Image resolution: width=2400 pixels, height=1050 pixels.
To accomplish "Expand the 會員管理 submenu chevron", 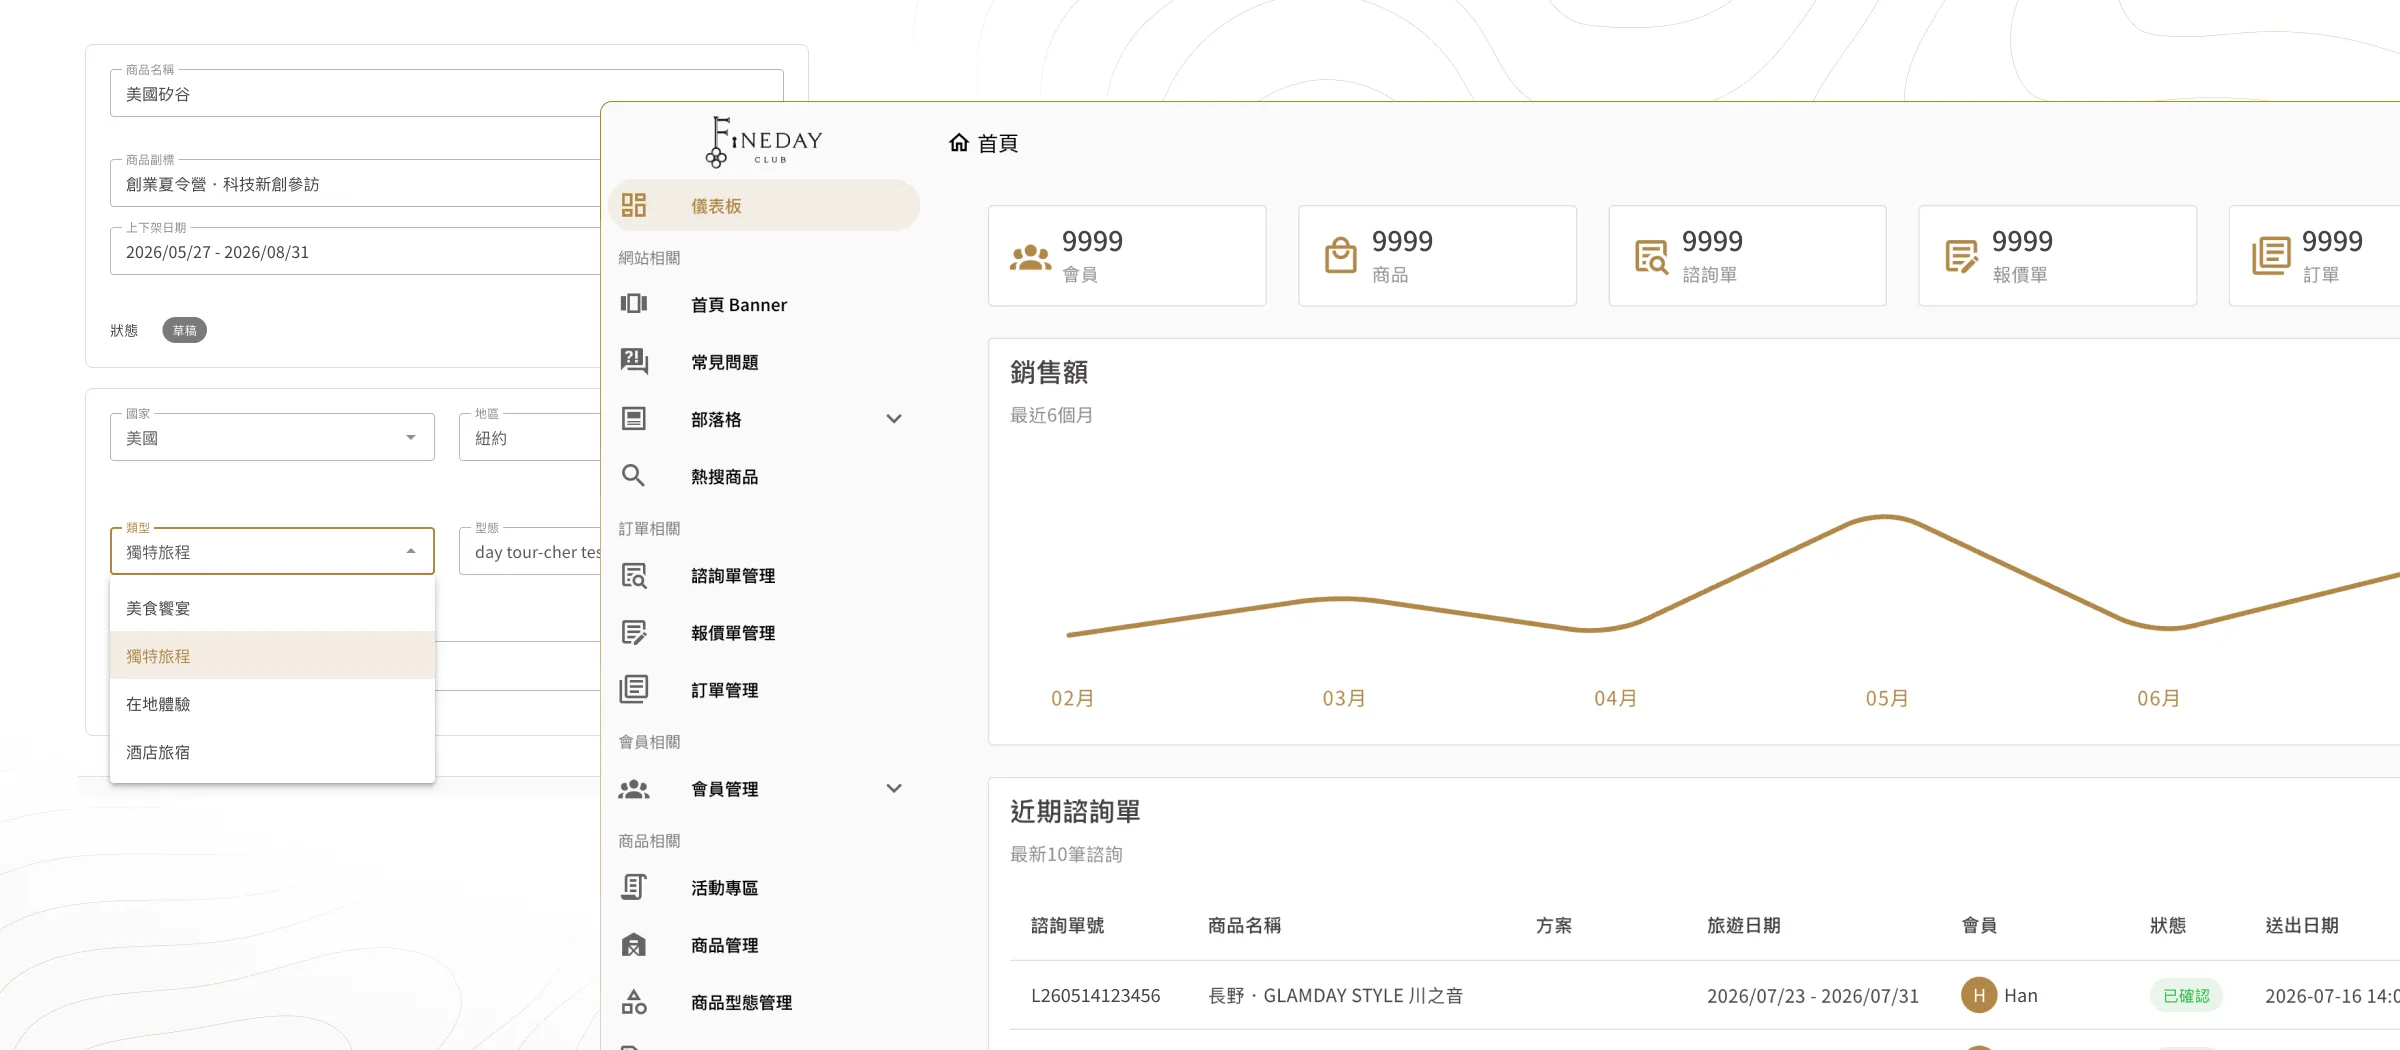I will coord(894,788).
